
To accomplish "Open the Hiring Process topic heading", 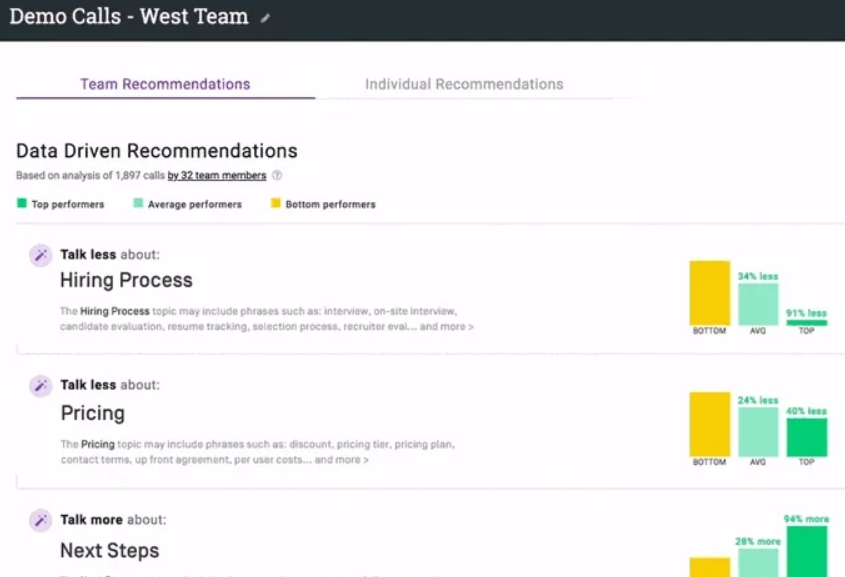I will click(126, 280).
